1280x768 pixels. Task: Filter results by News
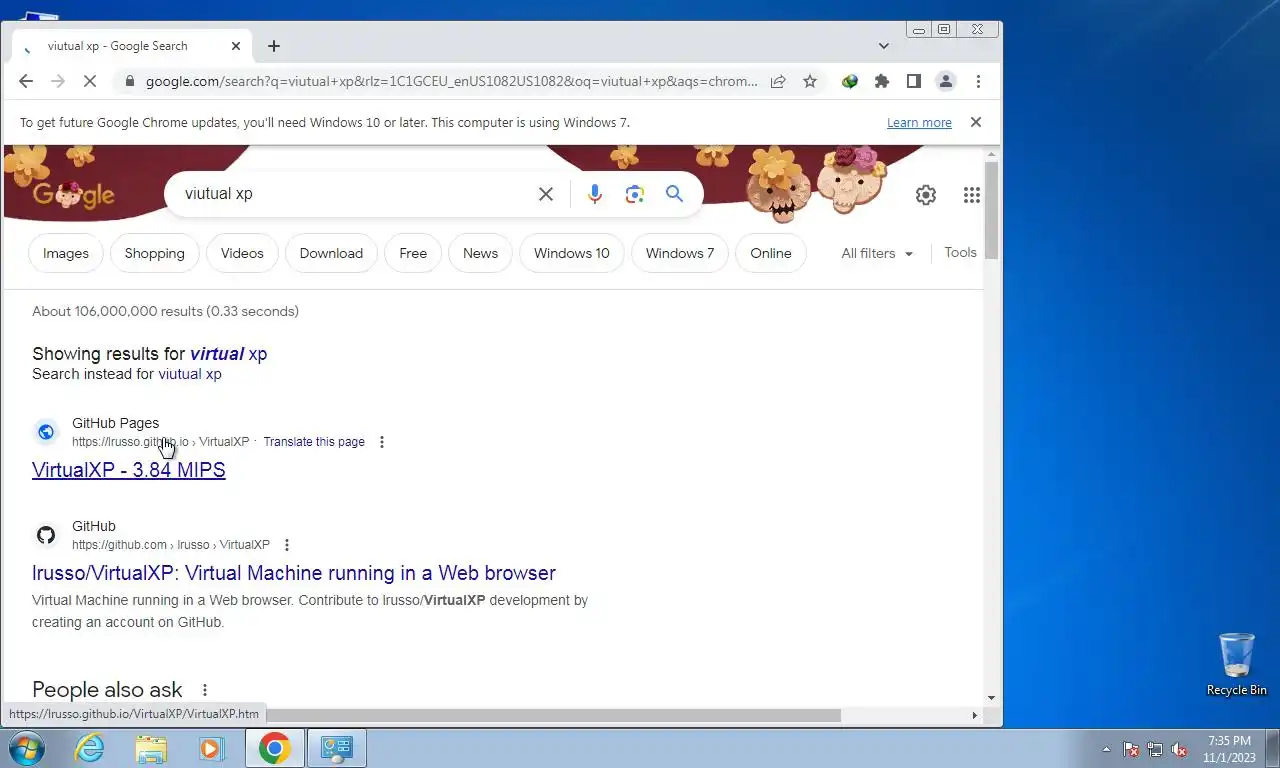tap(480, 253)
